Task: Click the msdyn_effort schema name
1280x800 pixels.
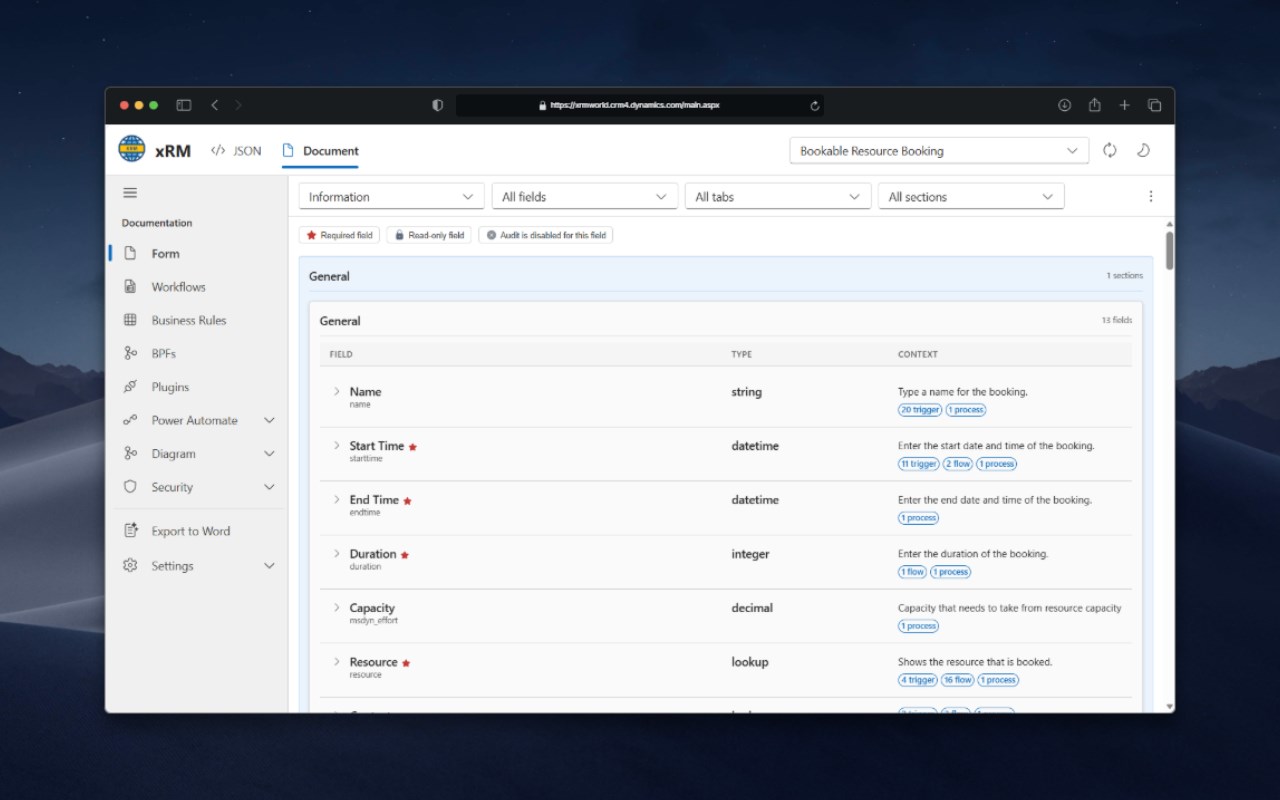Action: point(374,621)
